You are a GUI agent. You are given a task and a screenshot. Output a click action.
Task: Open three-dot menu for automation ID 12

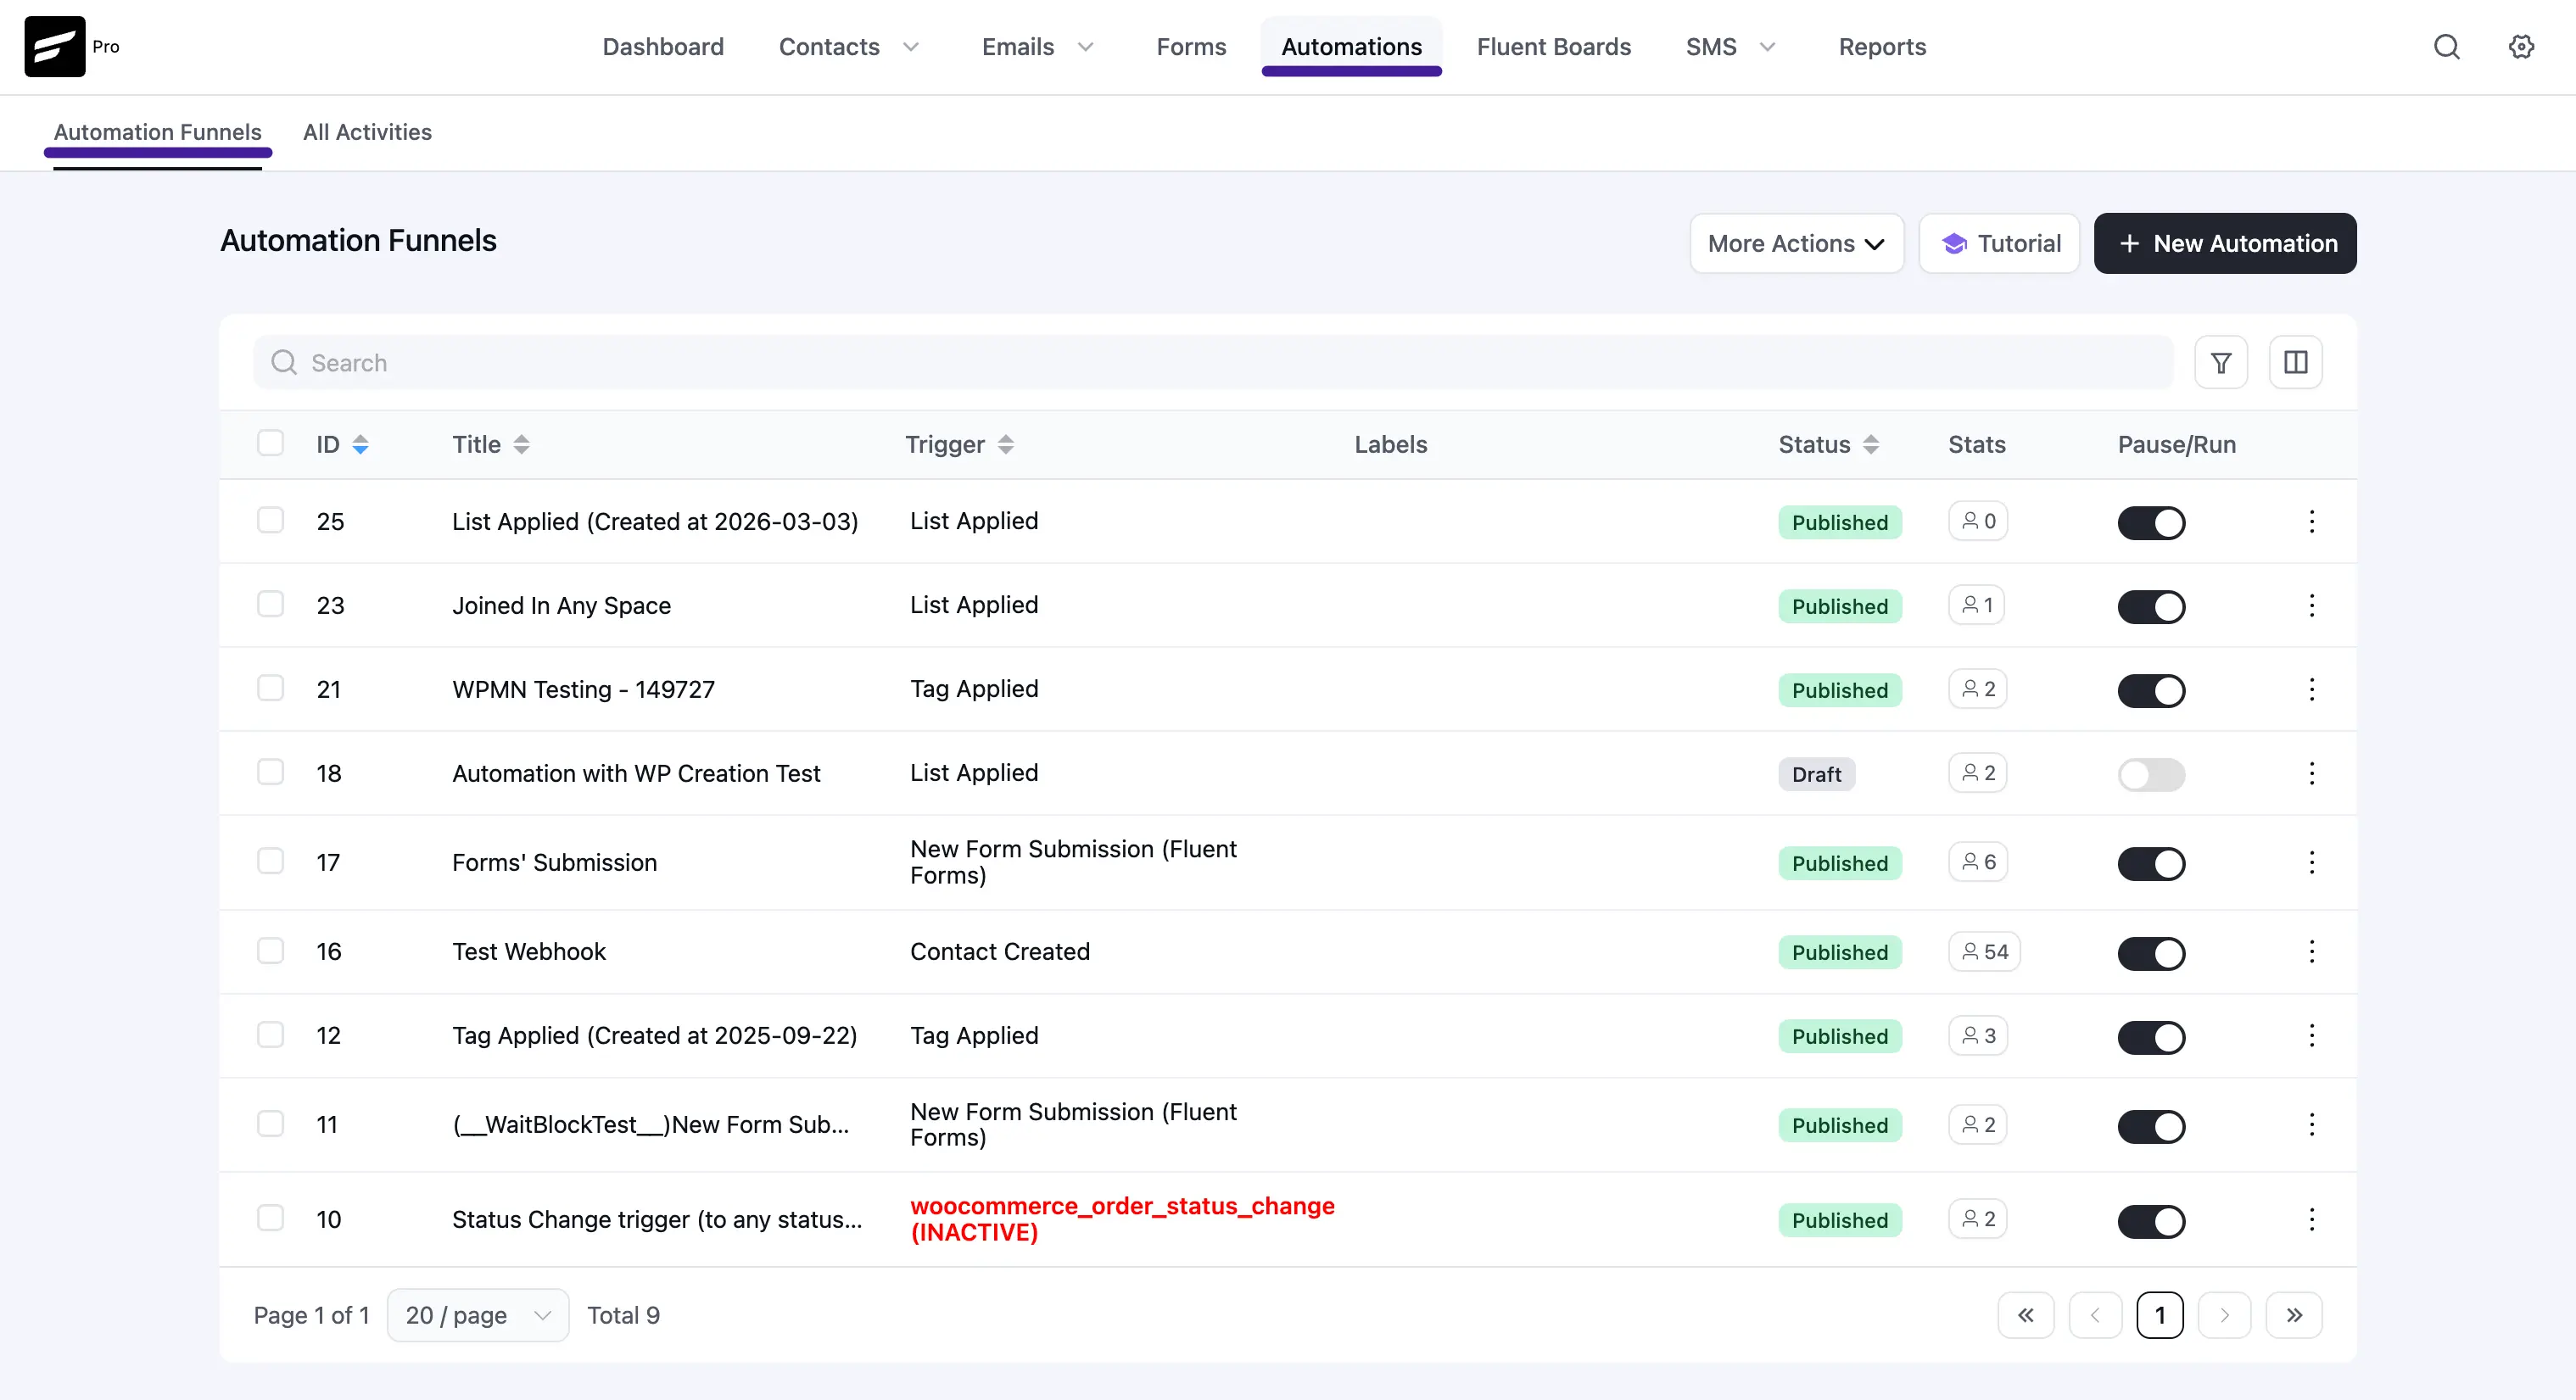[x=2311, y=1035]
